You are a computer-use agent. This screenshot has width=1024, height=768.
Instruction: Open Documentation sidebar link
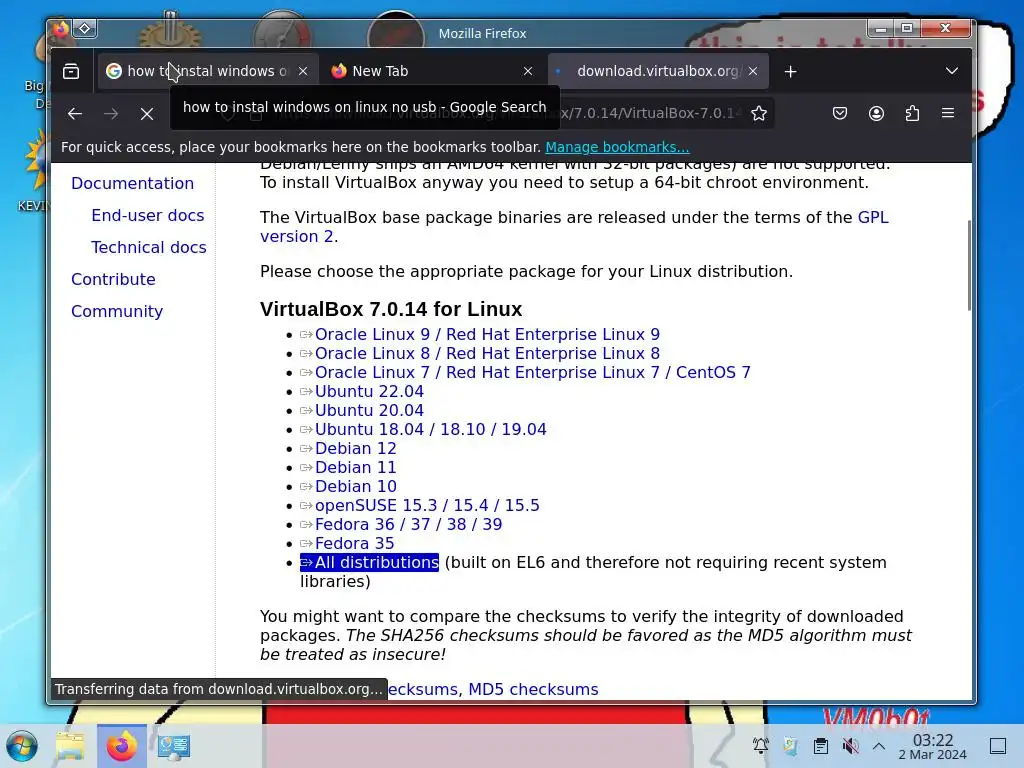click(133, 184)
